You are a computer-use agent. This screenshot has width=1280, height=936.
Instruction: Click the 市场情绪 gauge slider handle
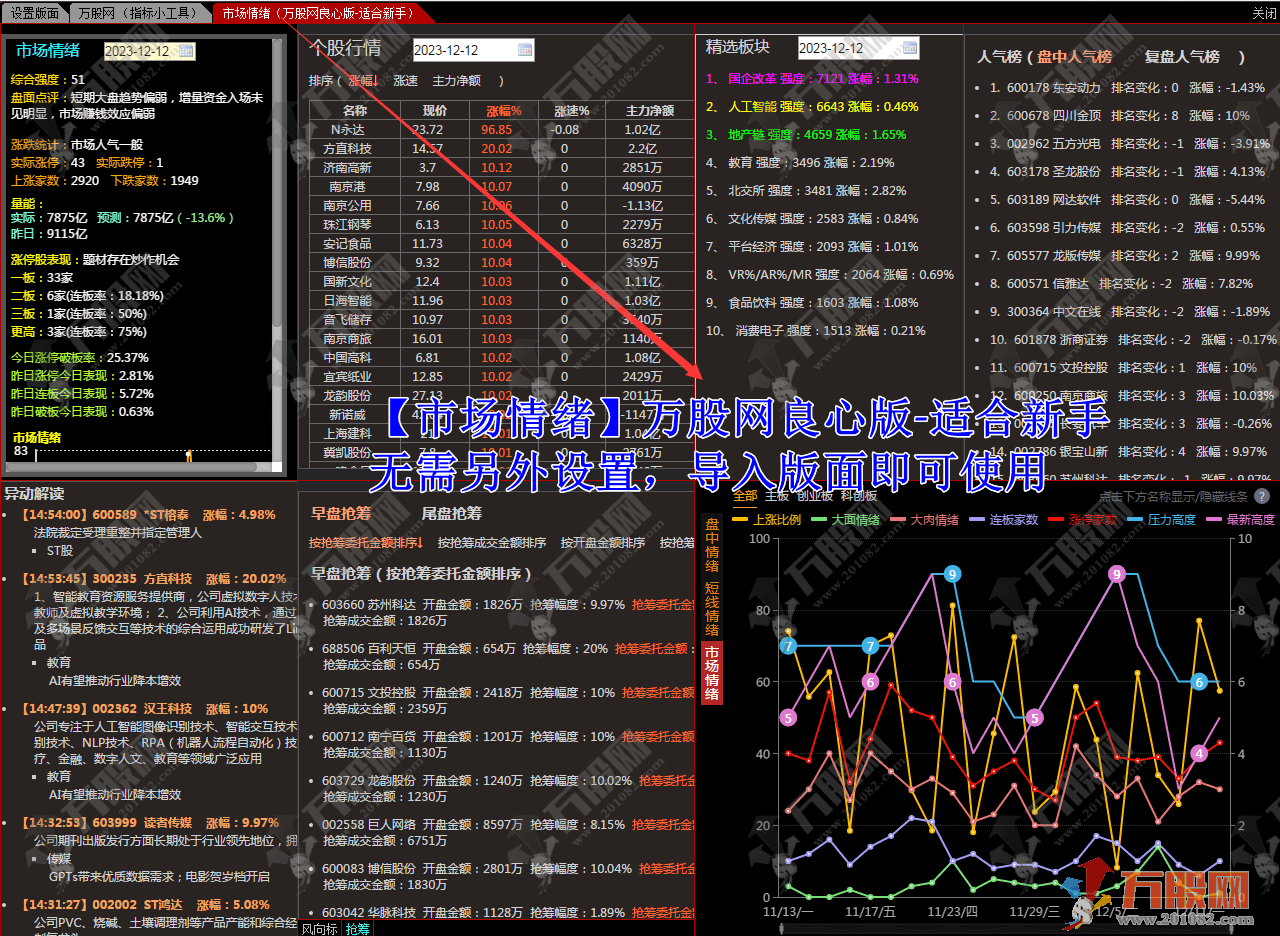[x=189, y=455]
